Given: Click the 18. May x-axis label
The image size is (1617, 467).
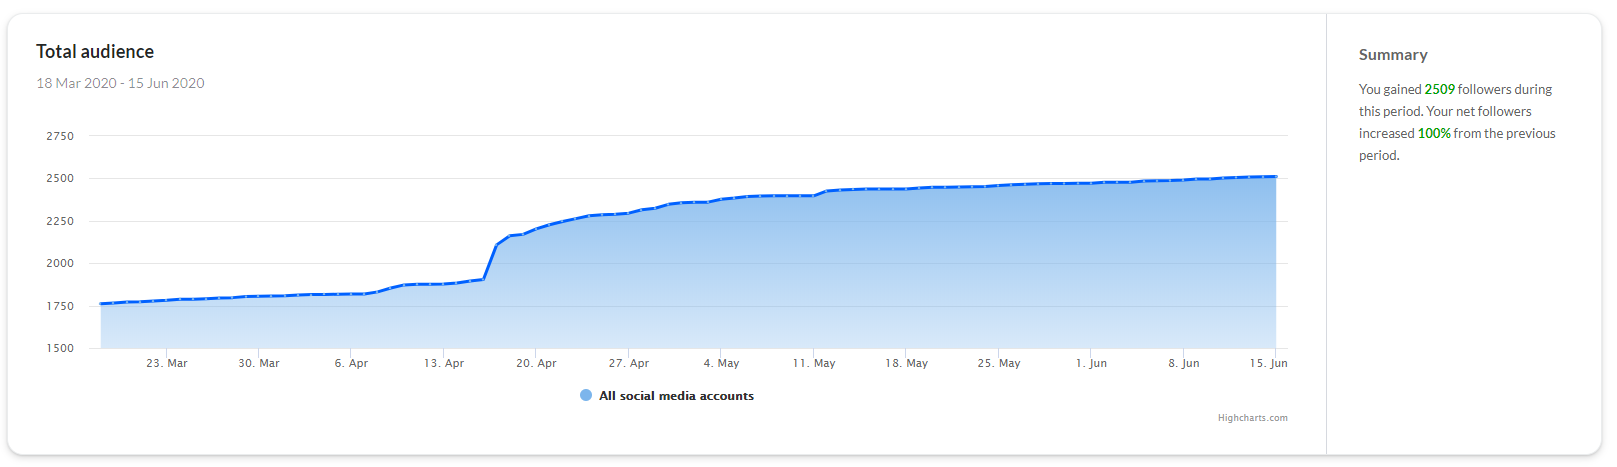Looking at the screenshot, I should [x=906, y=363].
